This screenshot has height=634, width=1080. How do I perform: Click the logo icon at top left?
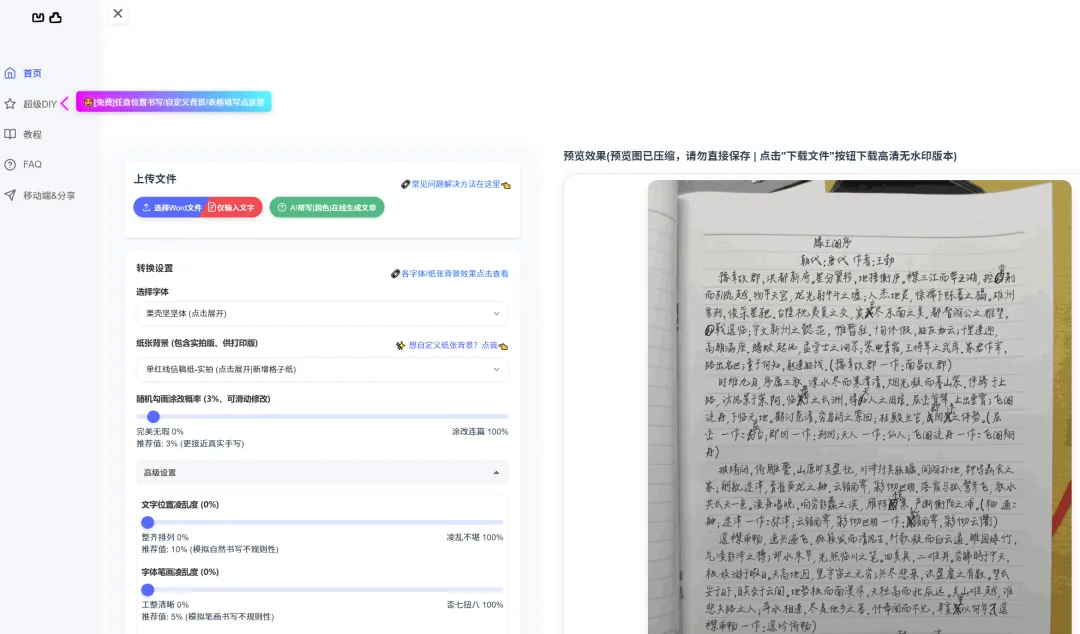(x=47, y=17)
